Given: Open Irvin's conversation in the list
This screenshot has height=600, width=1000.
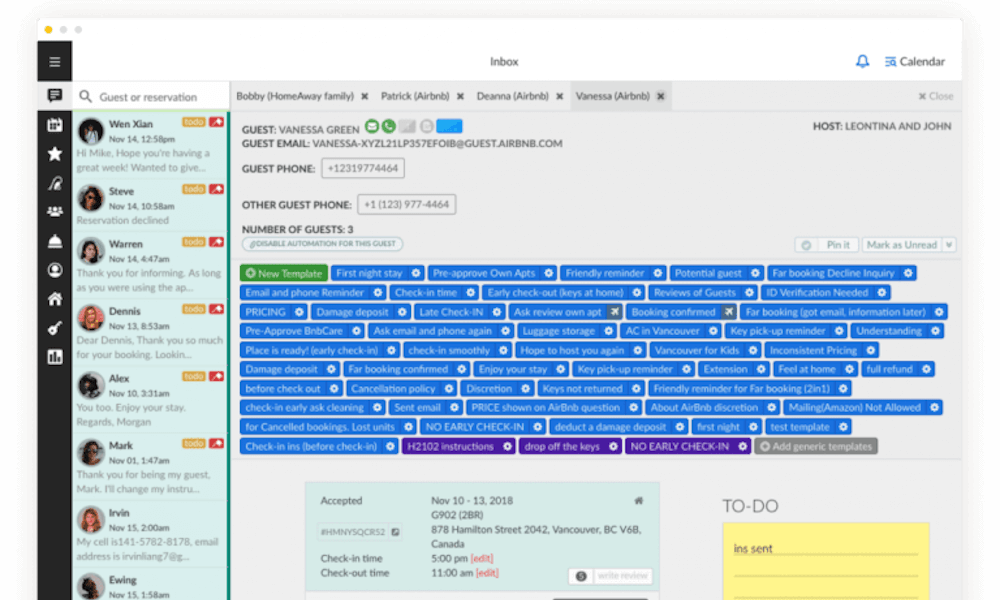Looking at the screenshot, I should pos(151,534).
